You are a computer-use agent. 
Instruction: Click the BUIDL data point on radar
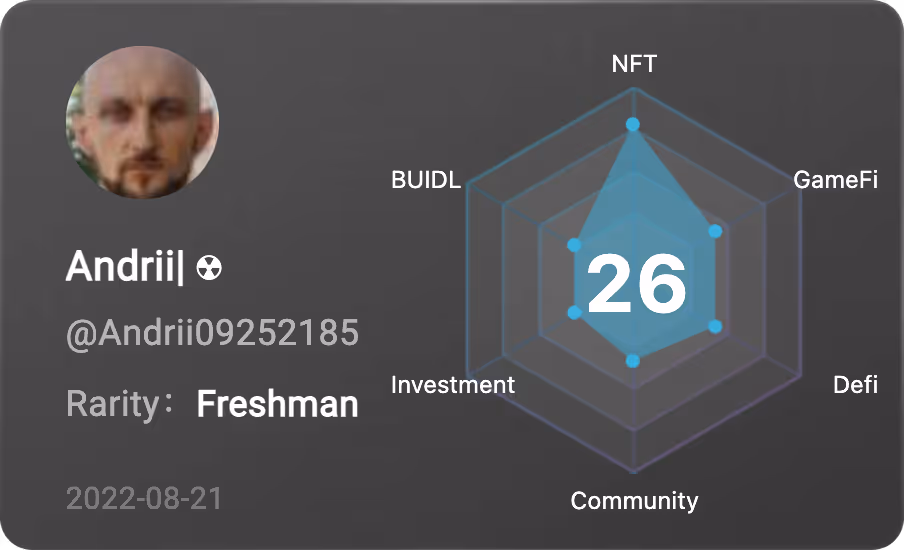click(x=574, y=245)
